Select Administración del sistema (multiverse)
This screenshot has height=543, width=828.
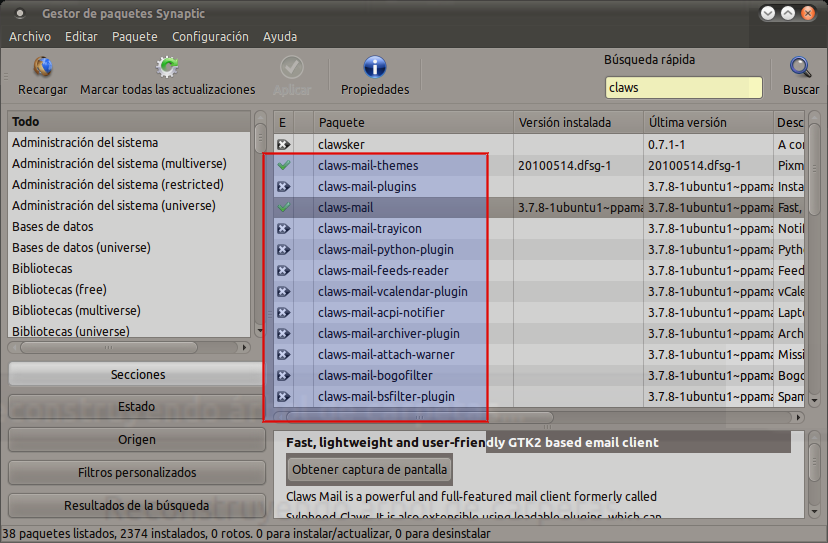129,164
